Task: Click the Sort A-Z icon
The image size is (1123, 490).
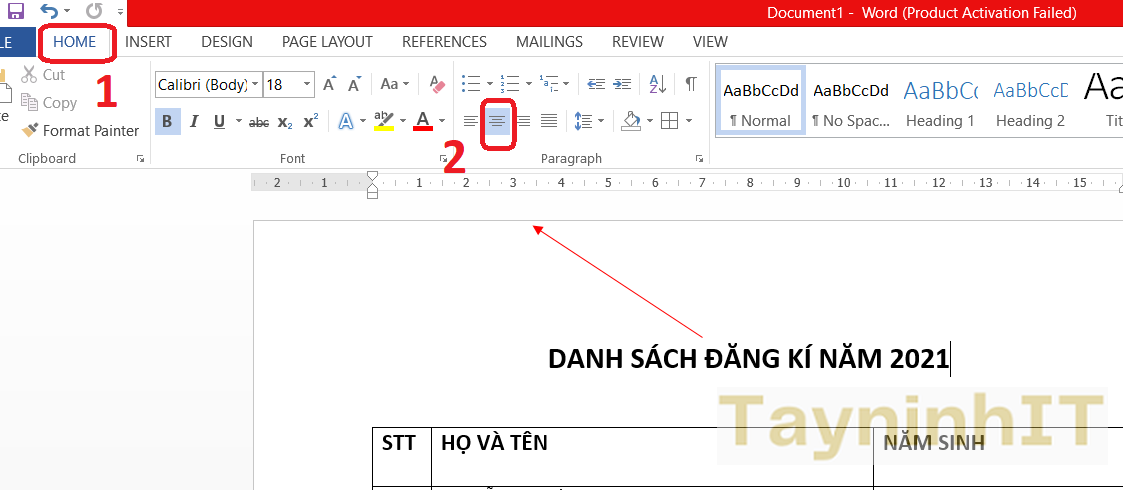Action: click(x=657, y=84)
